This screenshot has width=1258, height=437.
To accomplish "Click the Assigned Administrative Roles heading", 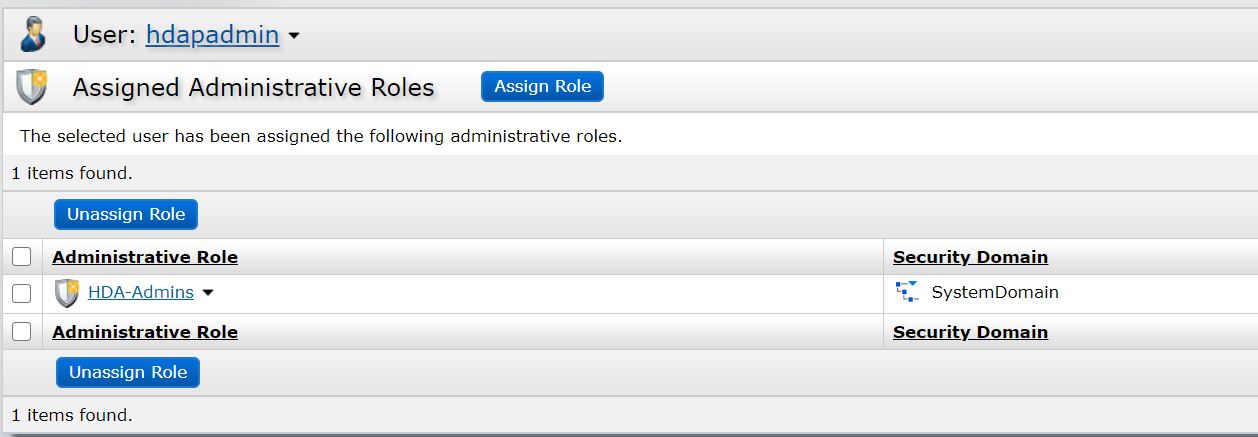I will (x=253, y=88).
